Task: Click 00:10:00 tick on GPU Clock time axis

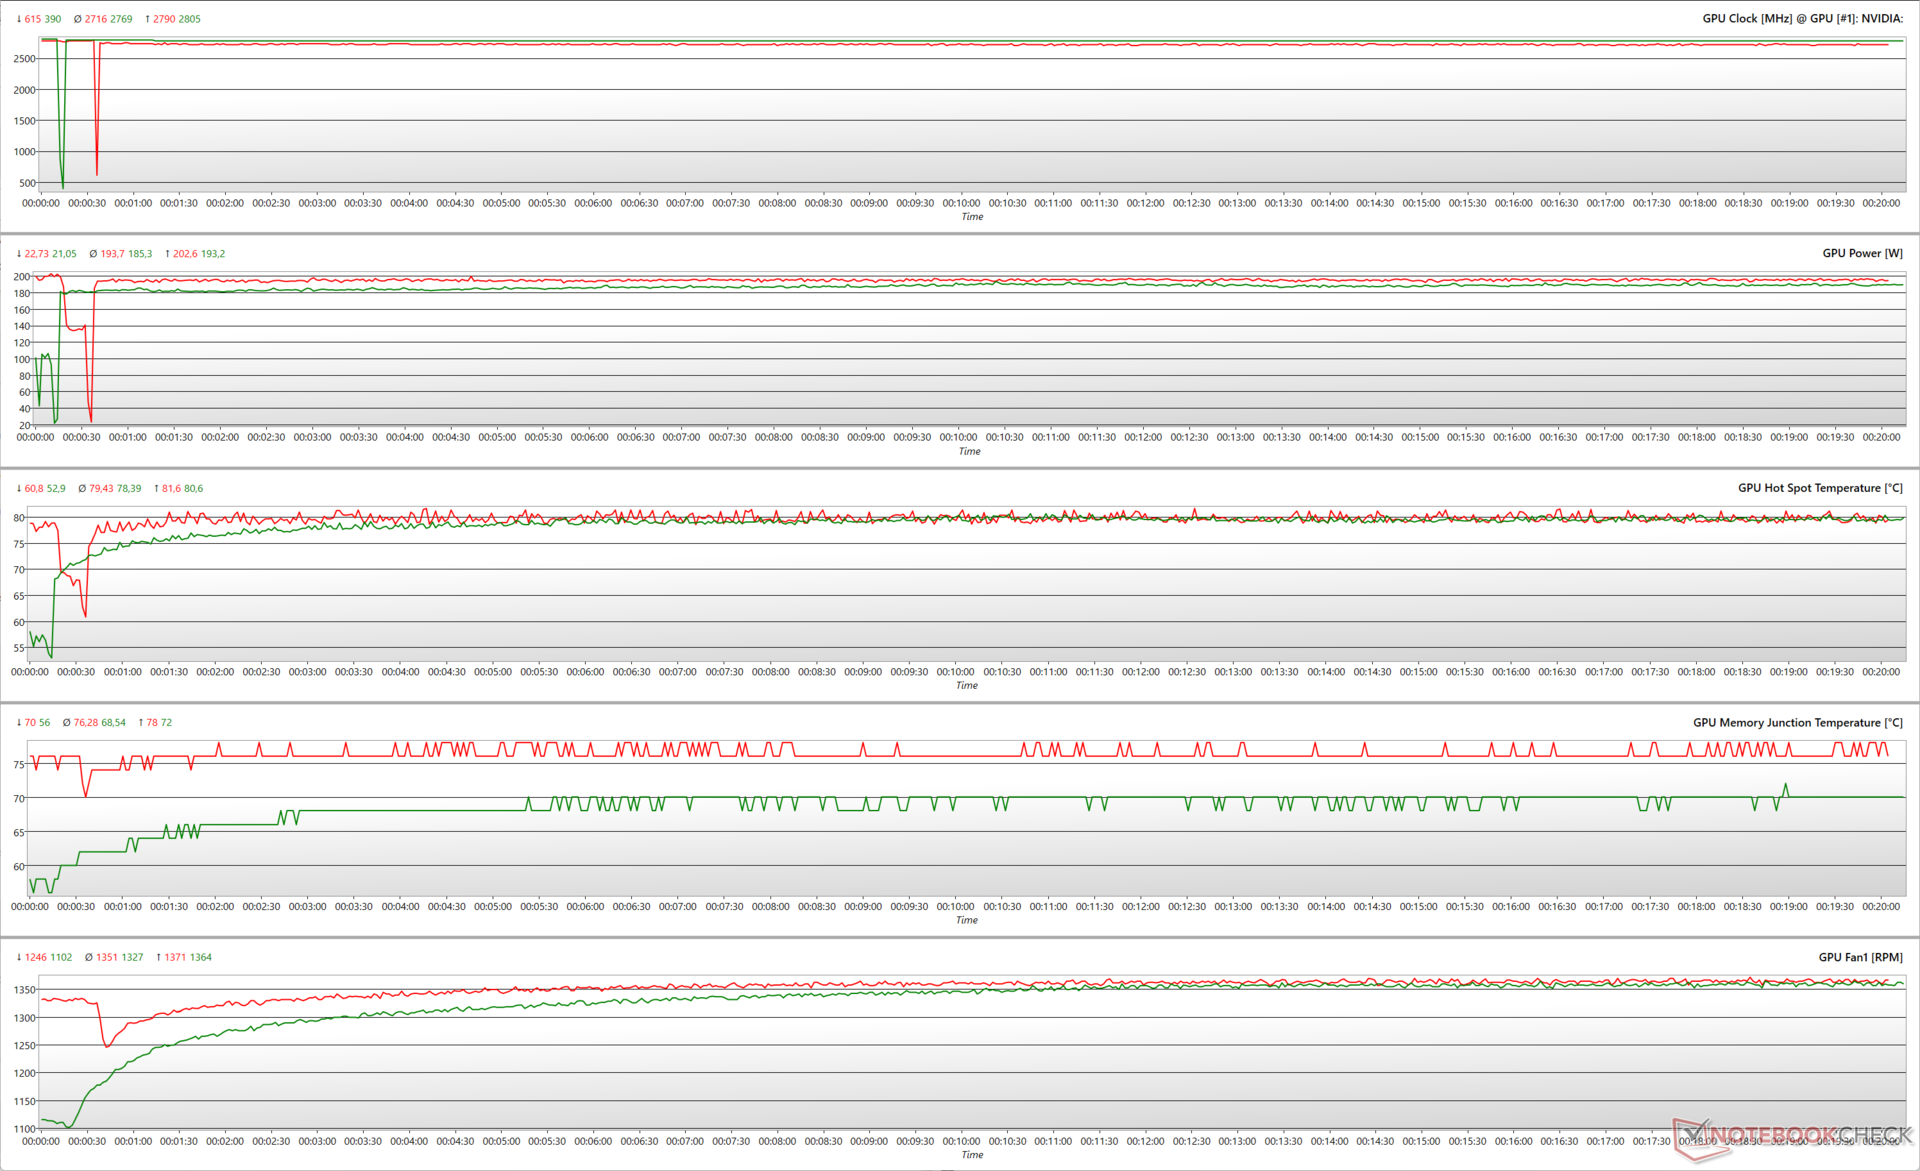Action: [960, 203]
